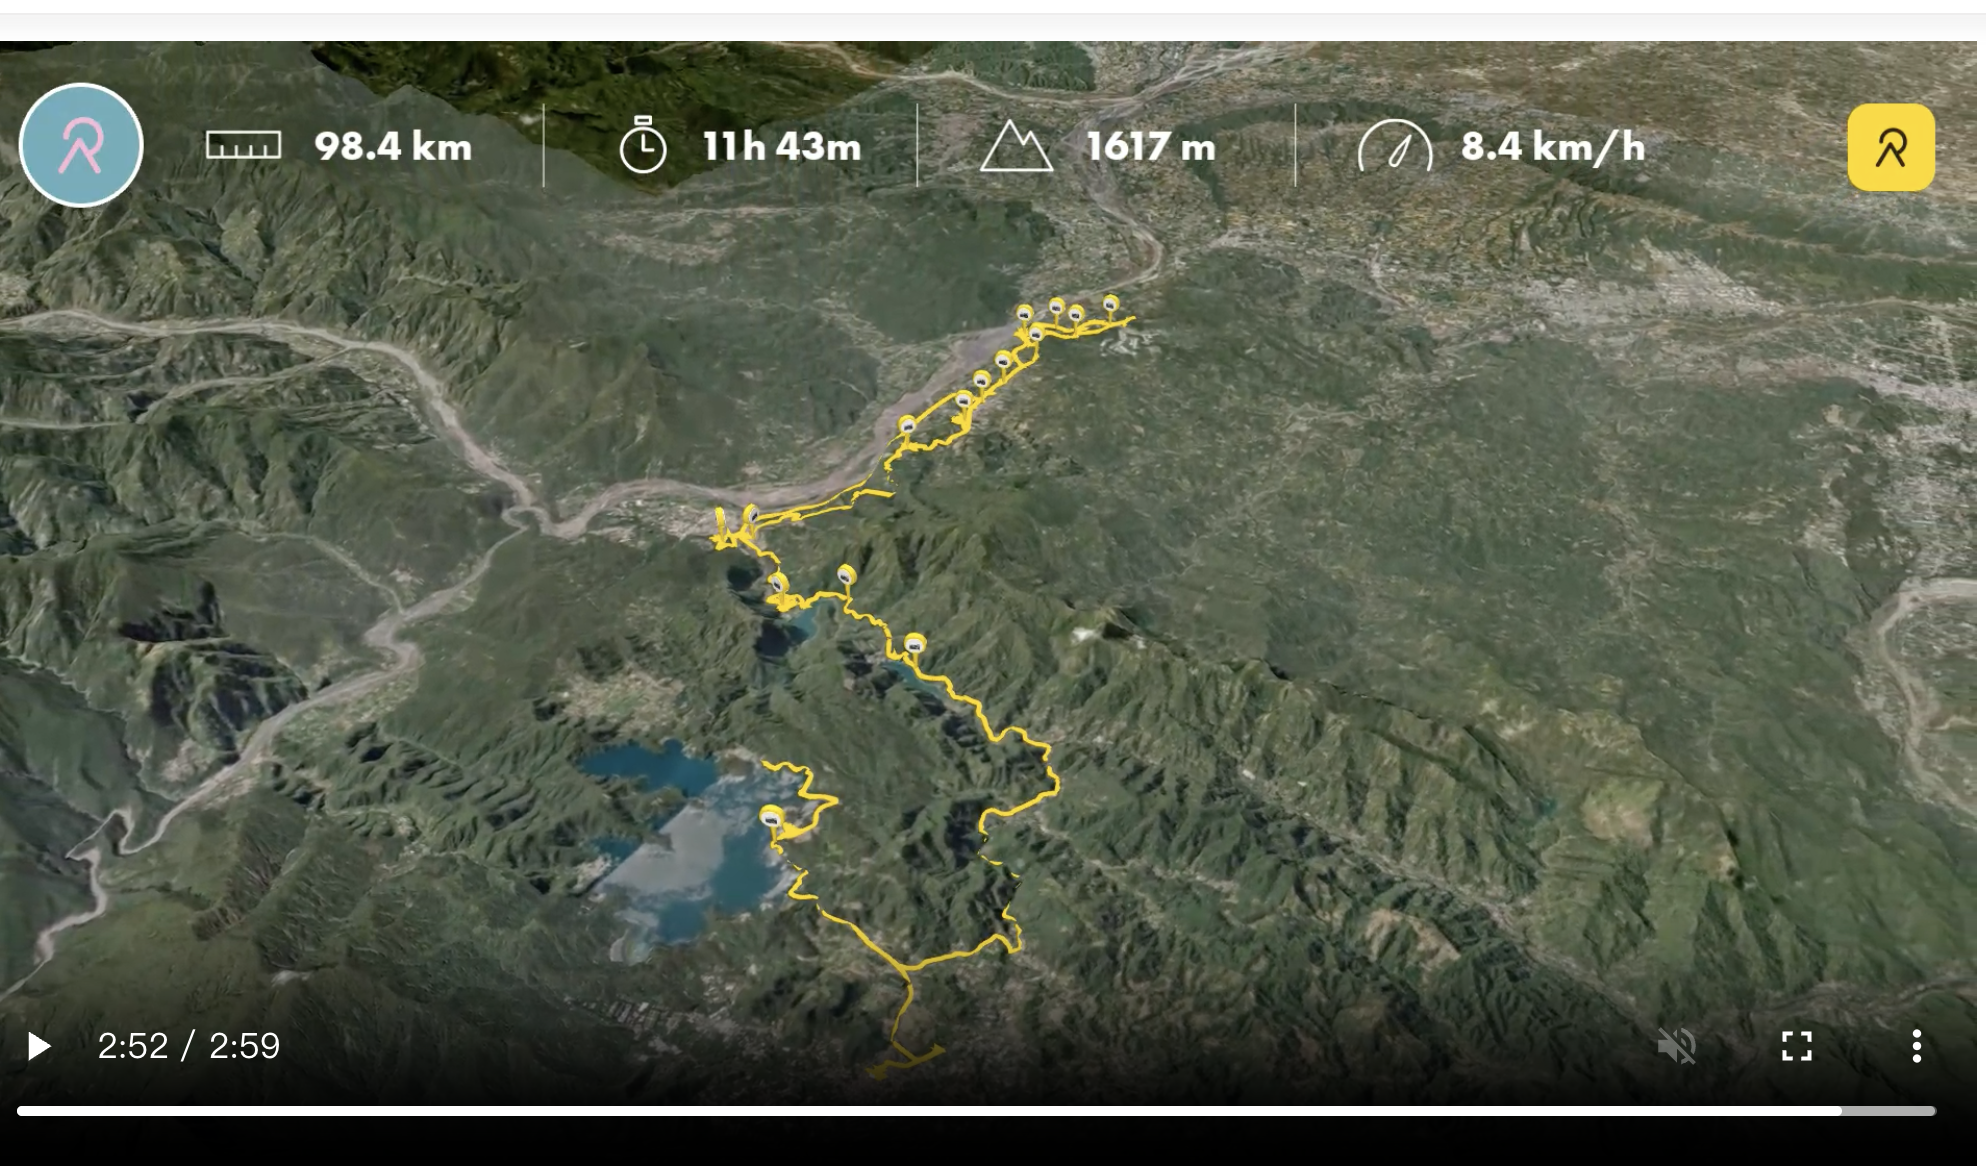This screenshot has width=1986, height=1174.
Task: Click the stopwatch duration icon
Action: 643,145
